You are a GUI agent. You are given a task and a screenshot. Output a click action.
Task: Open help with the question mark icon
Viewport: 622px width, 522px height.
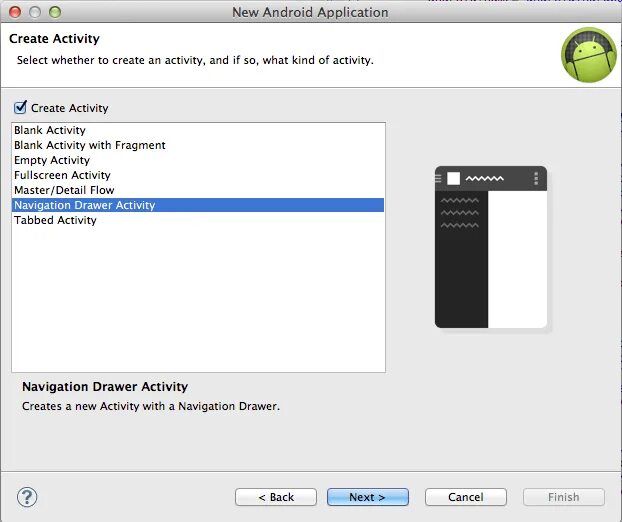click(27, 497)
